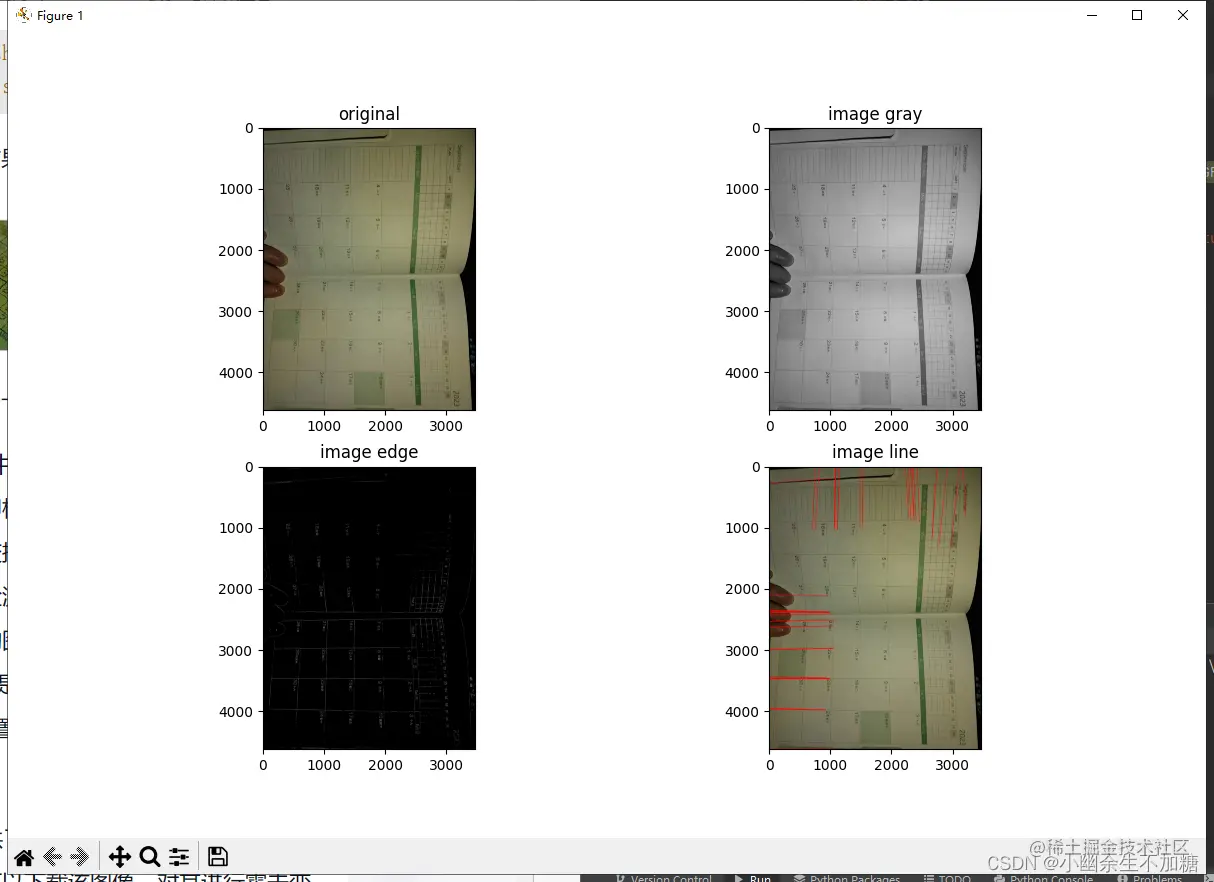Open Problems tab in IDE behind

pyautogui.click(x=1150, y=878)
